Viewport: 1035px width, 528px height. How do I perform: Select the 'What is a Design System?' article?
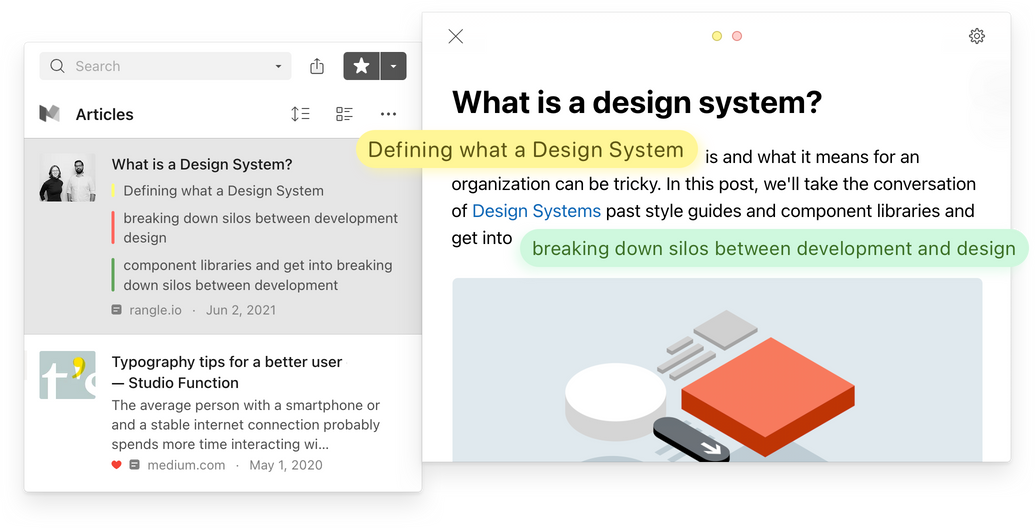coord(202,165)
